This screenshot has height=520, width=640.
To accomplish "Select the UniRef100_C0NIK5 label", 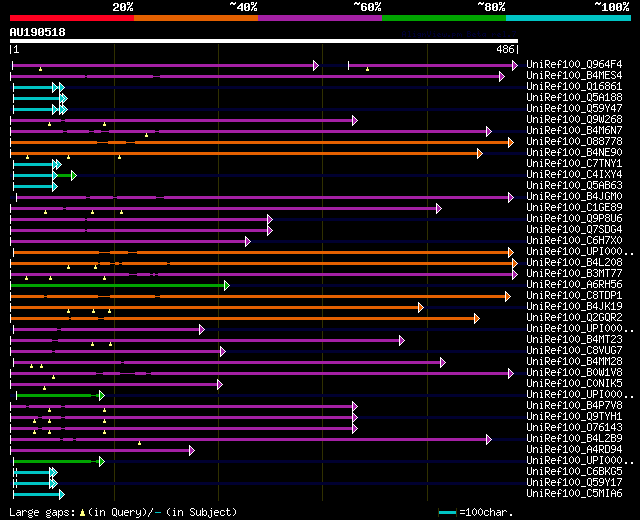I will click(x=574, y=384).
